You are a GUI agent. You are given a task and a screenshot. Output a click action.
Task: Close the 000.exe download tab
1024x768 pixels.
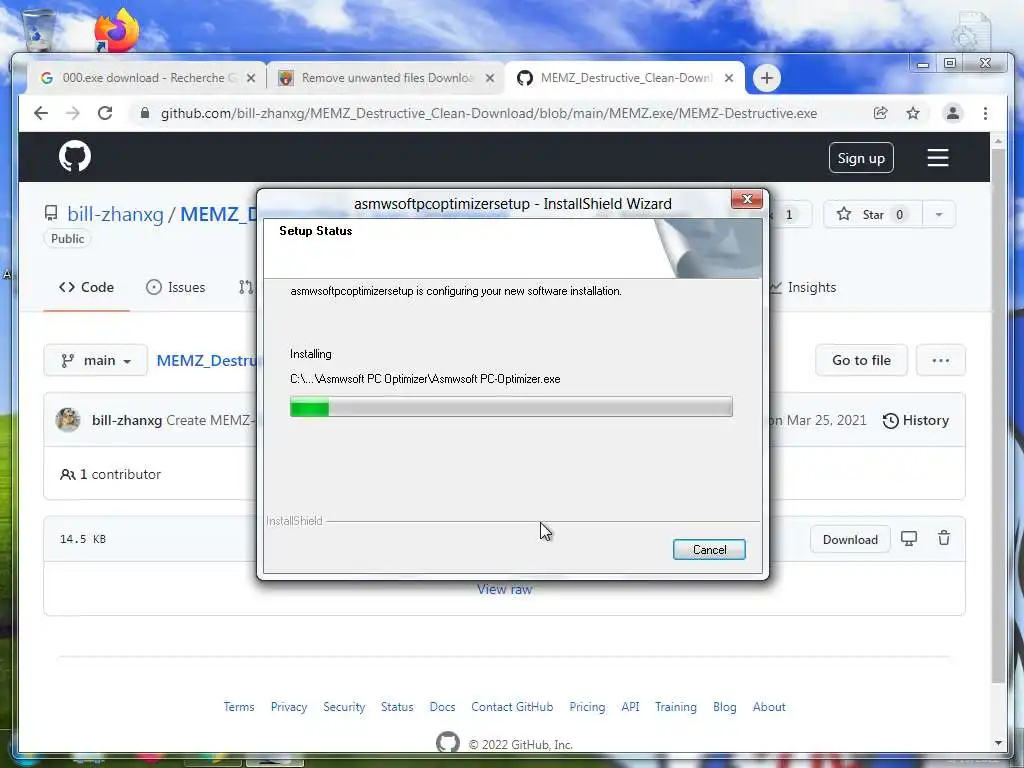point(251,78)
